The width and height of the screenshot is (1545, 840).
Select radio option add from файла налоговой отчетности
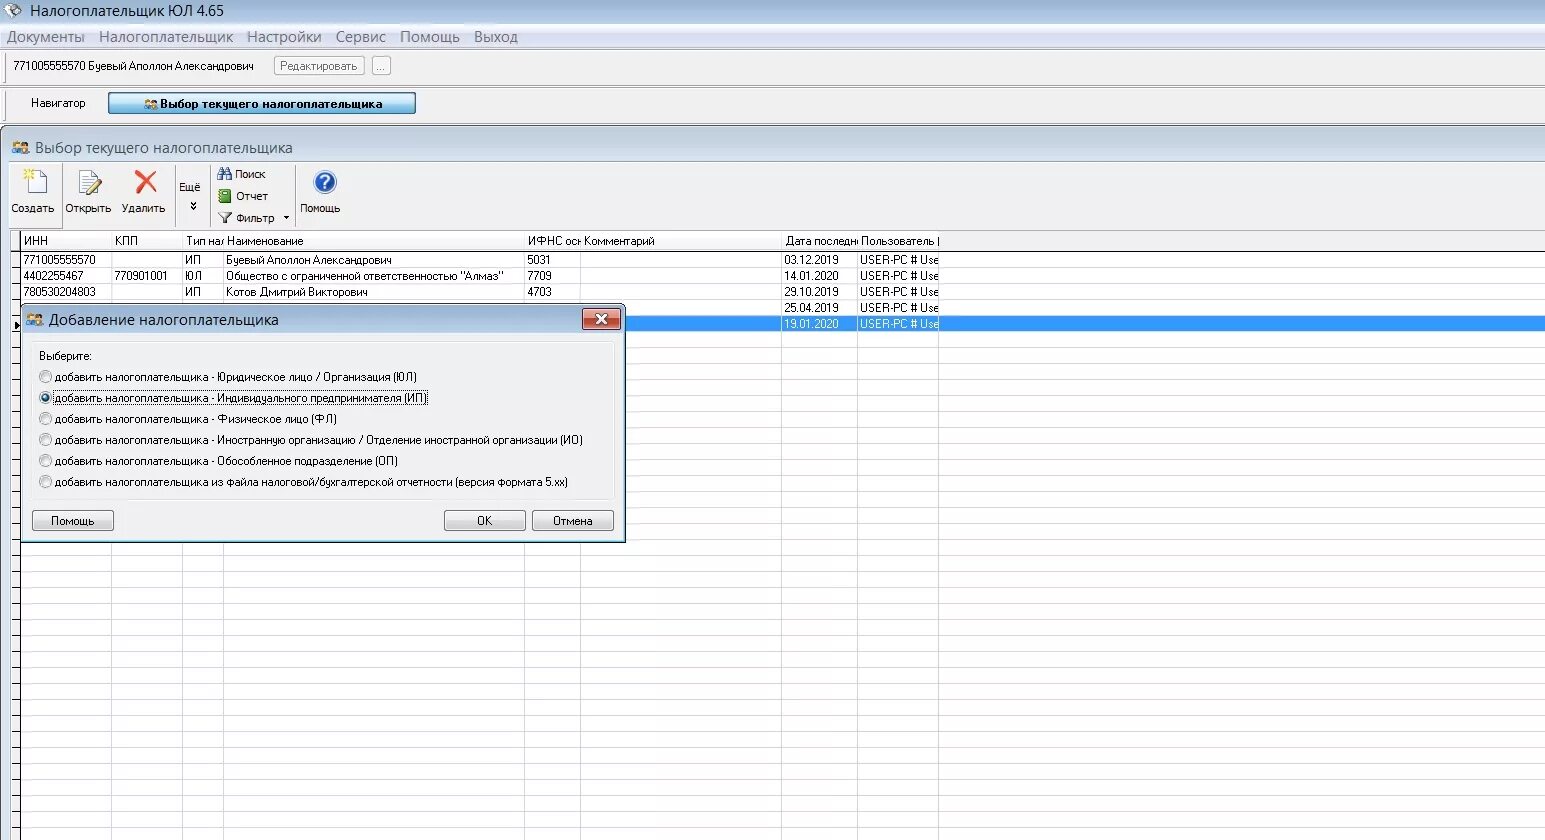point(45,482)
